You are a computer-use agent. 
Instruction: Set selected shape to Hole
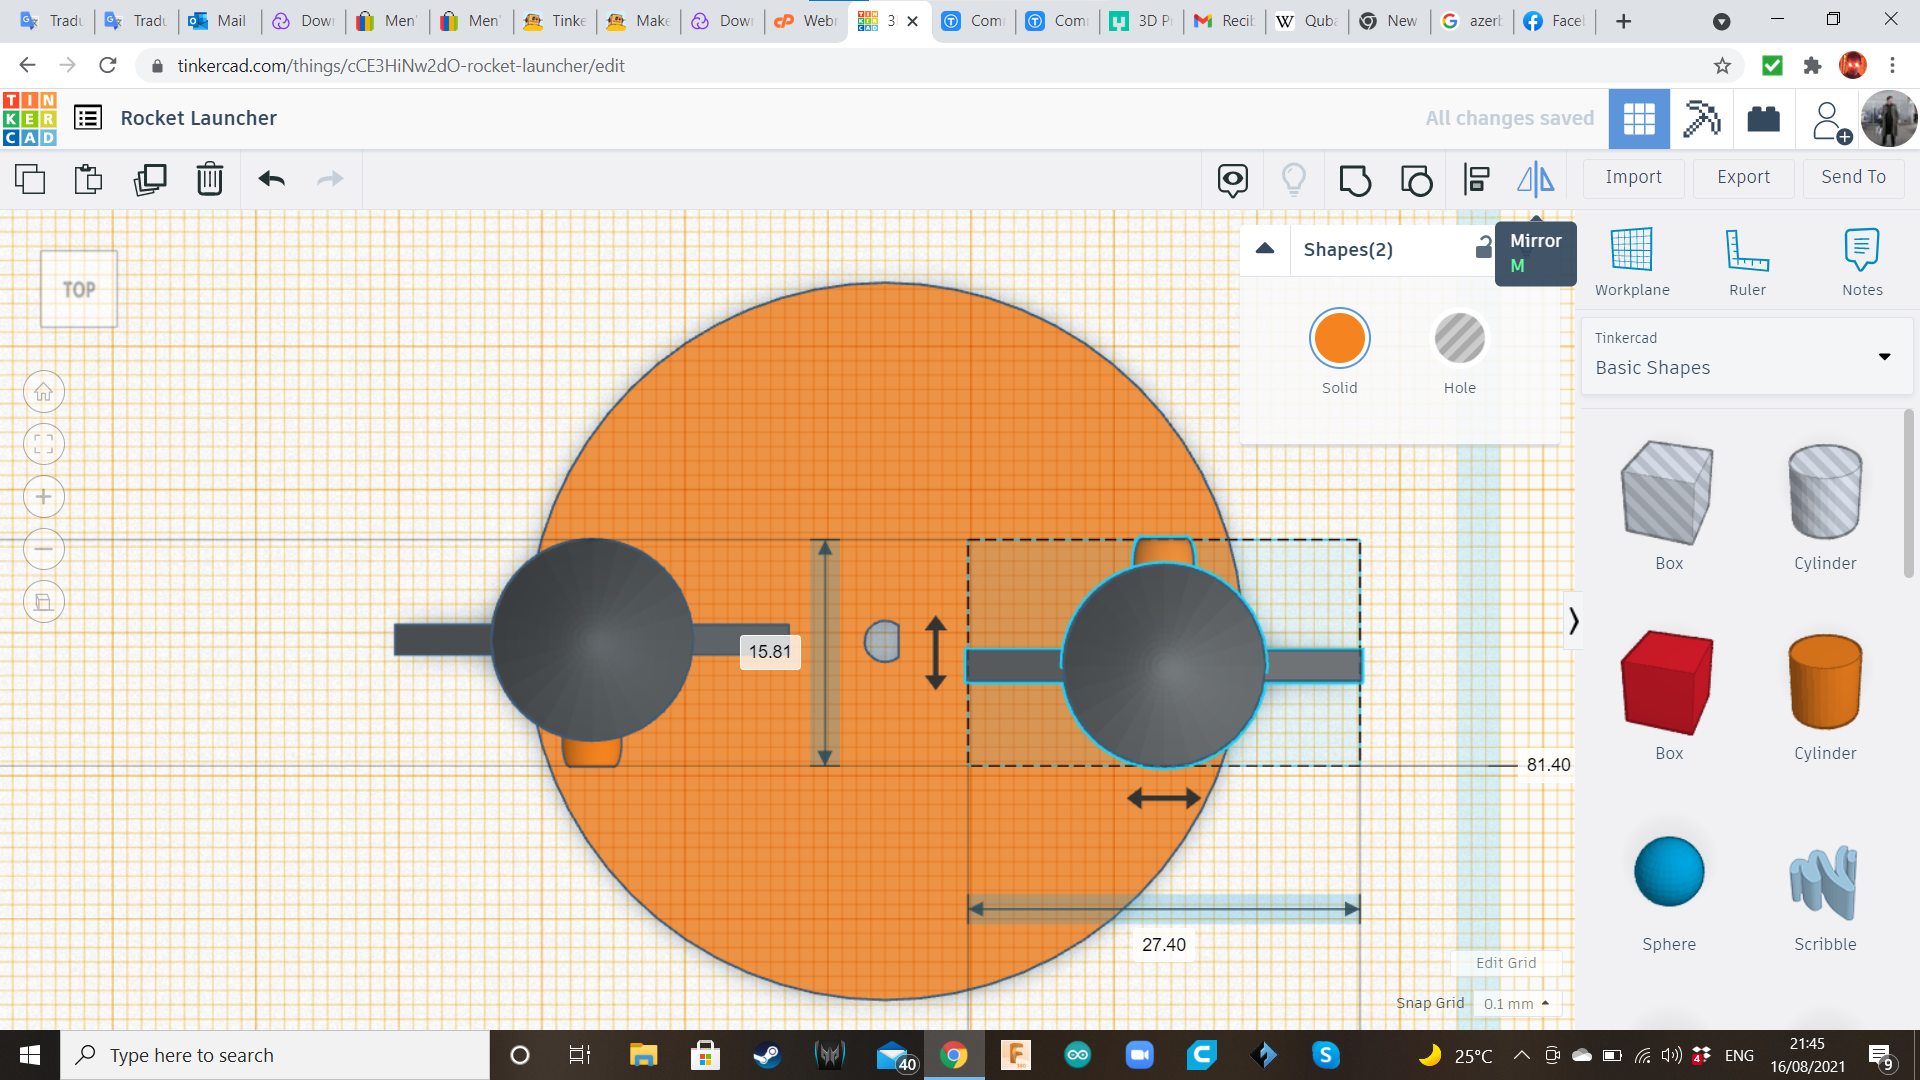click(x=1460, y=338)
